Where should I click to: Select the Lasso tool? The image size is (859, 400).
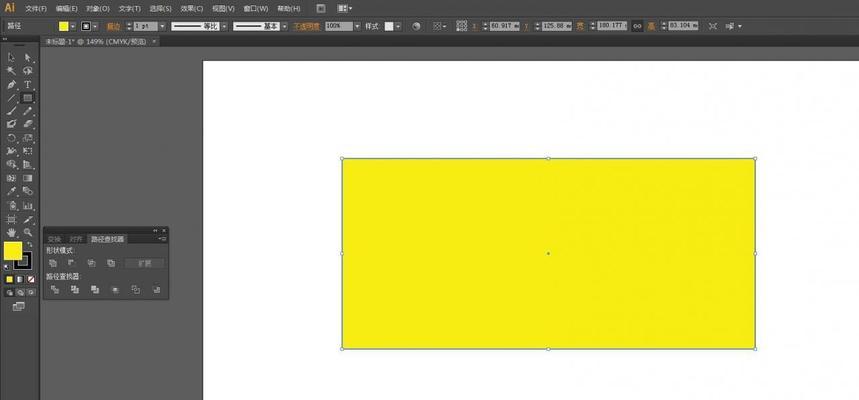(27, 71)
